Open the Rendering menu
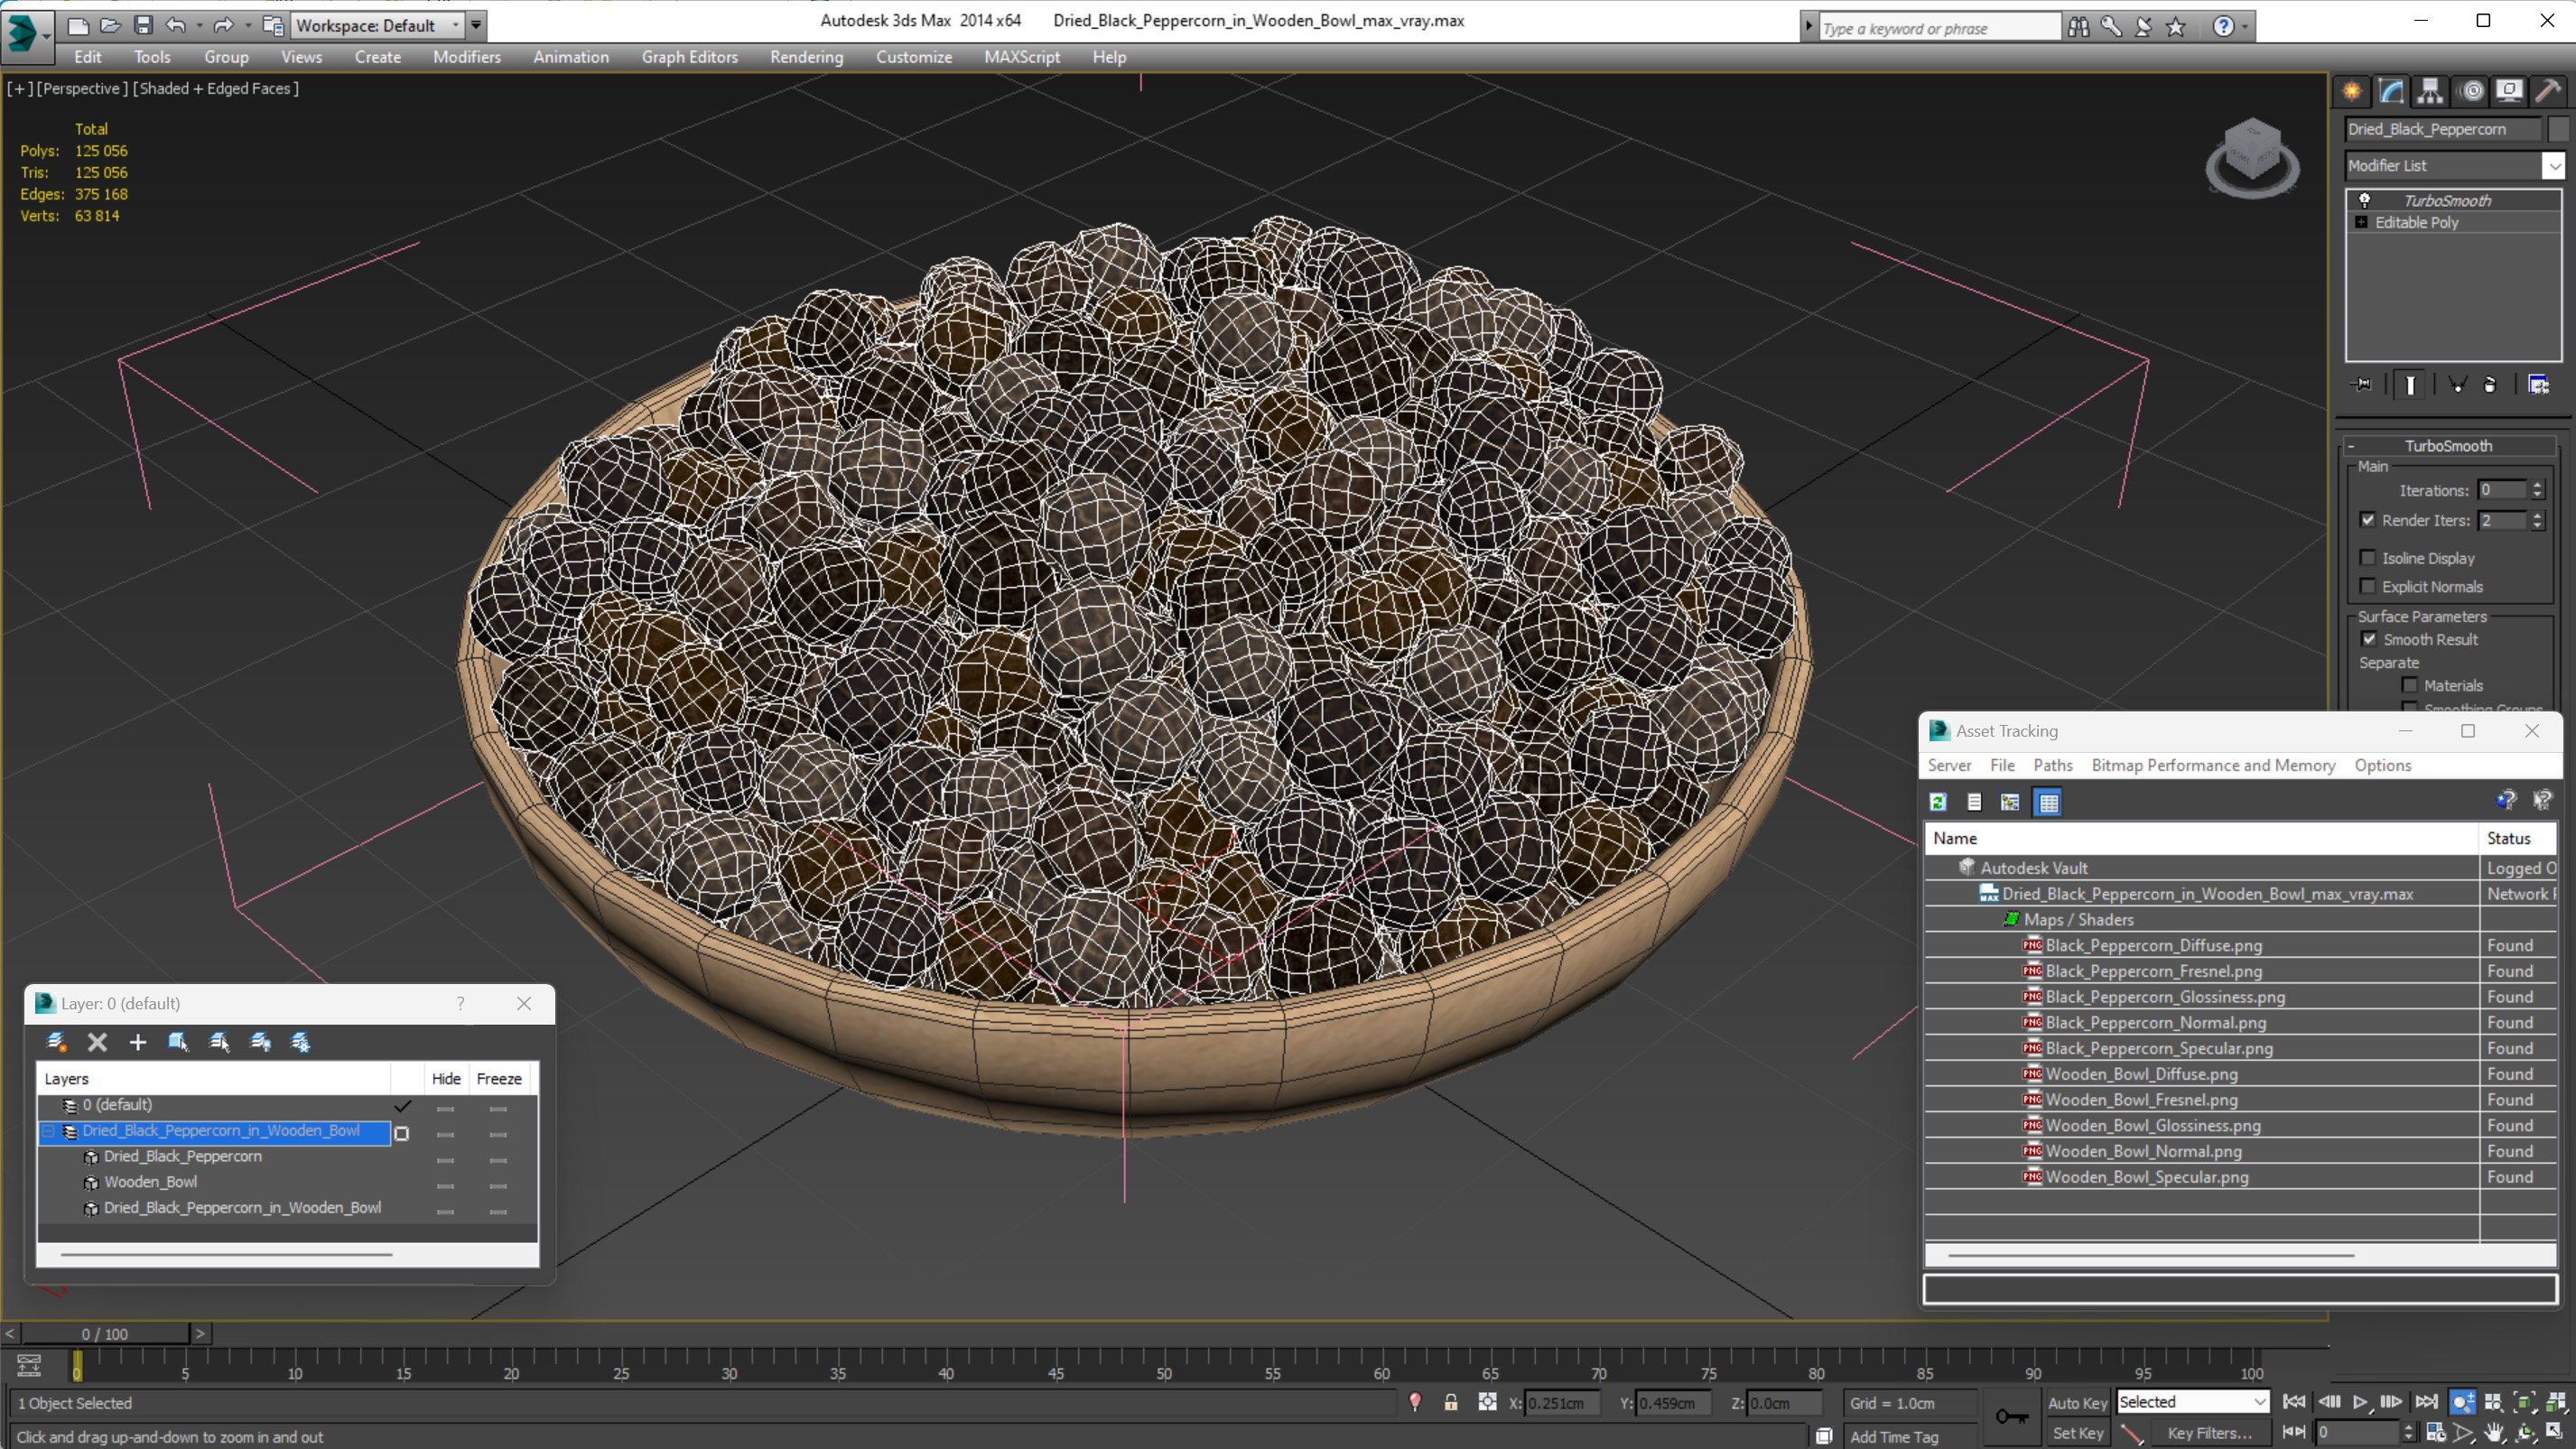Image resolution: width=2576 pixels, height=1449 pixels. pos(806,57)
